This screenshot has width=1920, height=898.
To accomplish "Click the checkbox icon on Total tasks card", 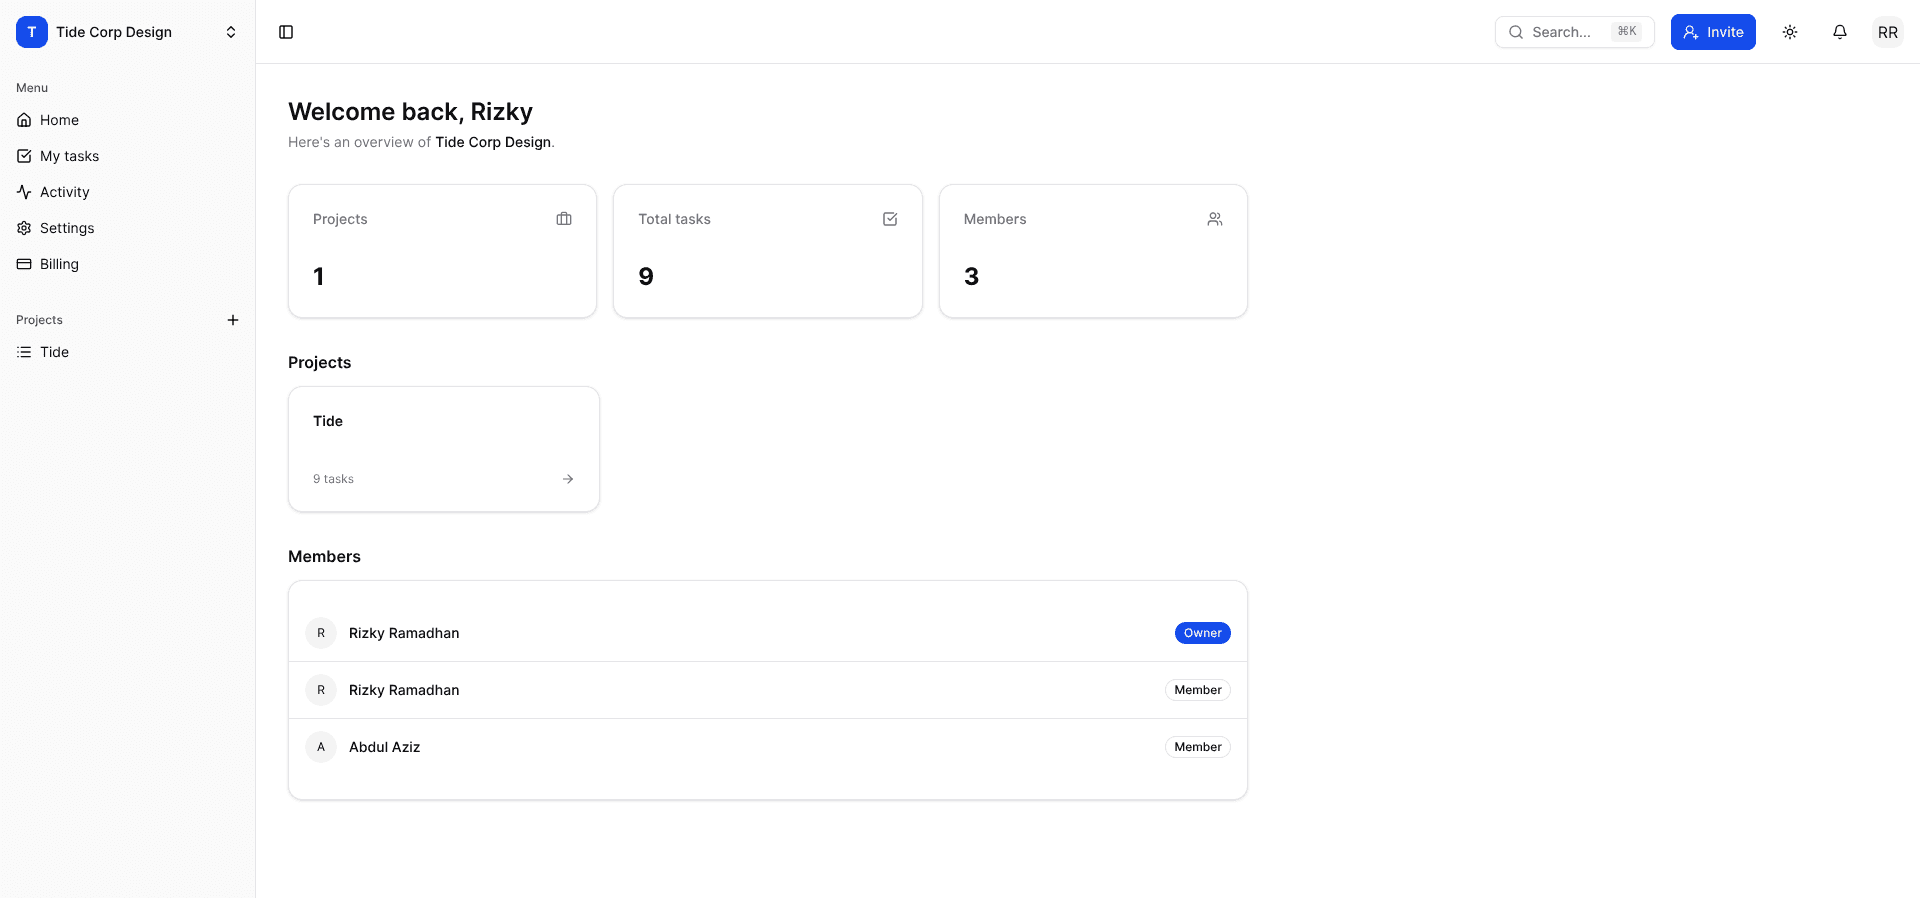I will 890,219.
